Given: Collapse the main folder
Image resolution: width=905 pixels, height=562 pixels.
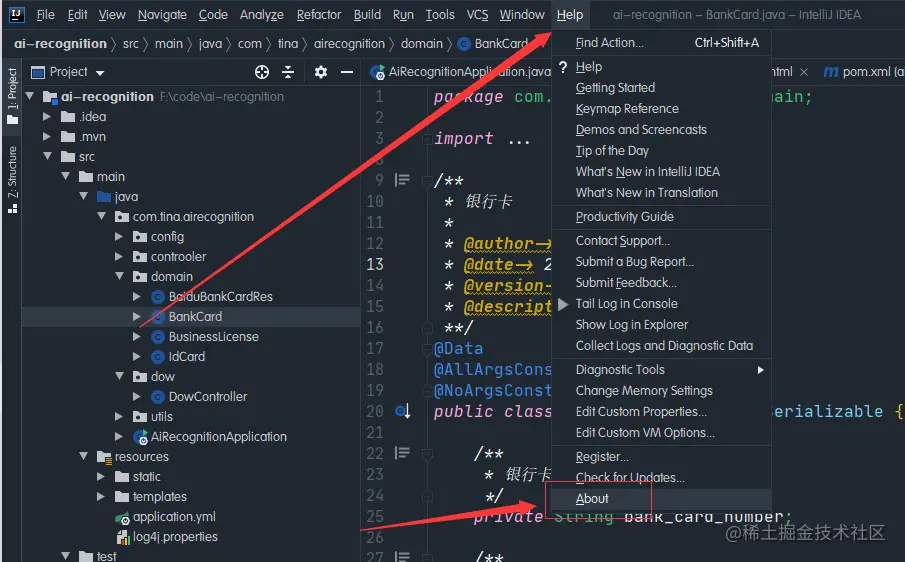Looking at the screenshot, I should click(66, 177).
